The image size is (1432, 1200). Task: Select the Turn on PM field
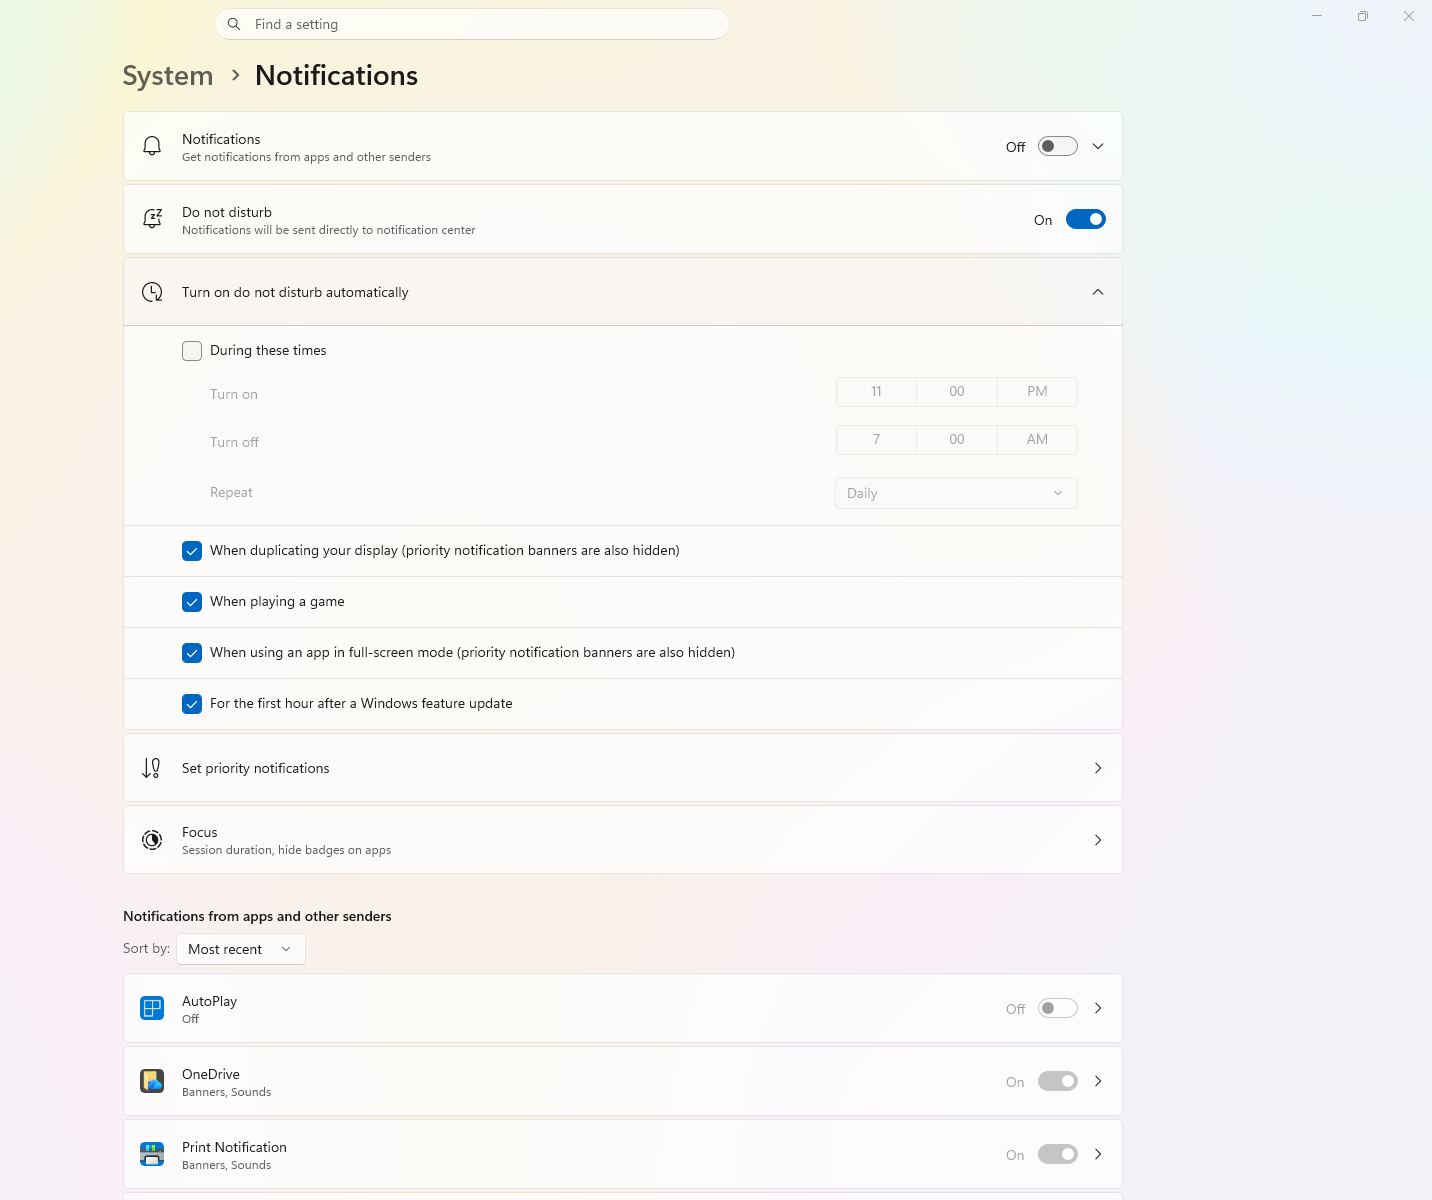click(x=1037, y=392)
